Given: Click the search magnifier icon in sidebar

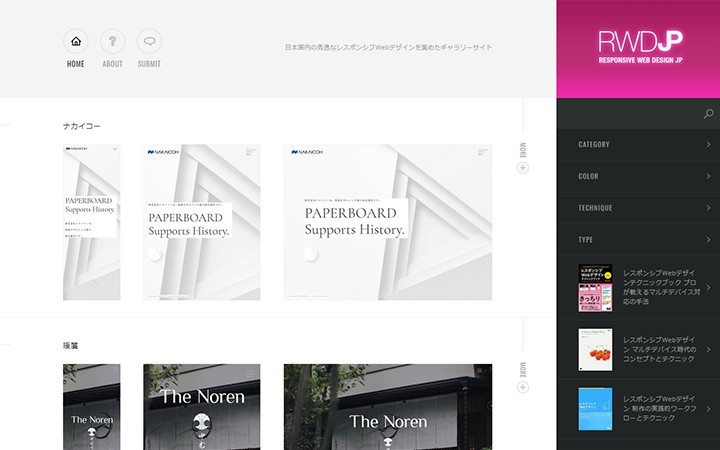Looking at the screenshot, I should (709, 113).
